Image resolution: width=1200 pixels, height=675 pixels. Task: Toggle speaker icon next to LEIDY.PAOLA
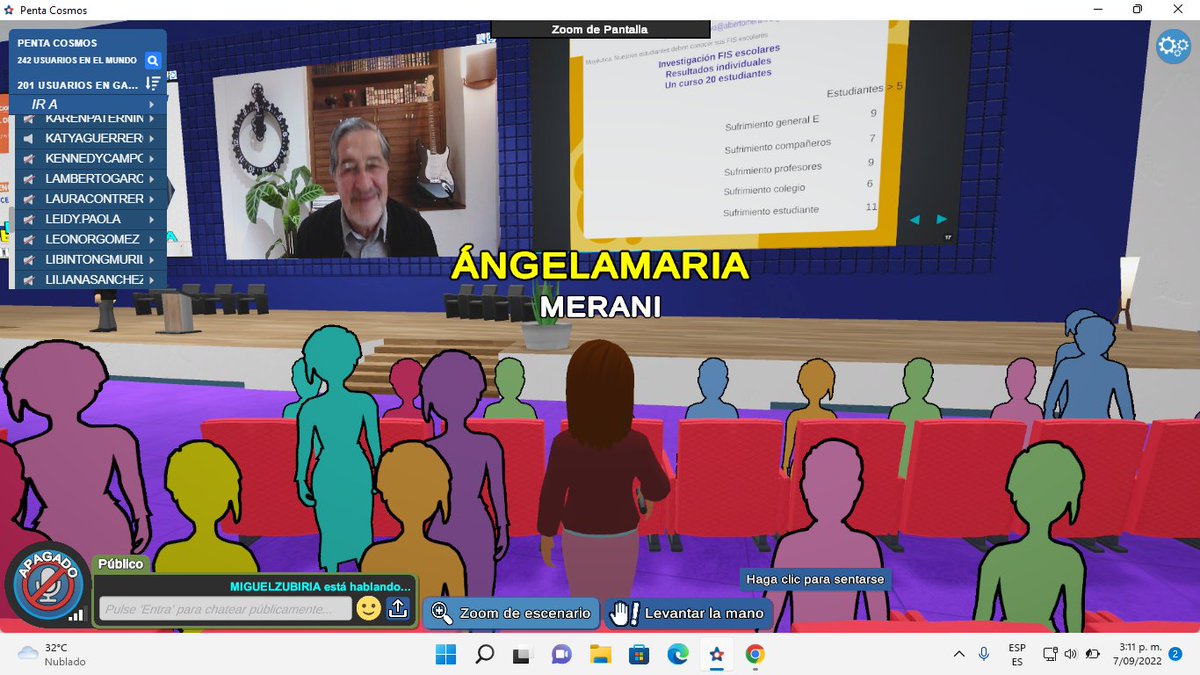29,219
